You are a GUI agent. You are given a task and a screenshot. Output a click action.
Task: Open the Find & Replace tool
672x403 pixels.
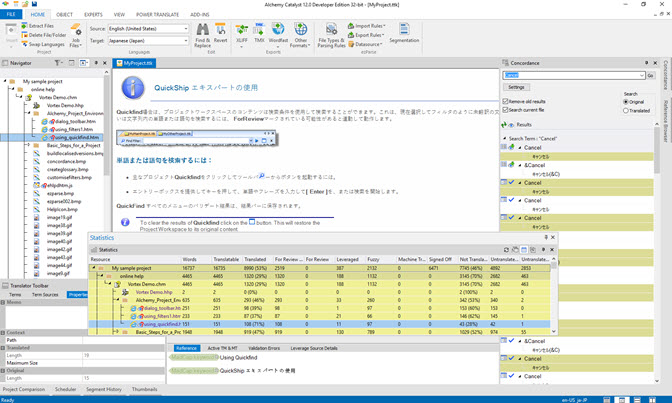tap(202, 35)
